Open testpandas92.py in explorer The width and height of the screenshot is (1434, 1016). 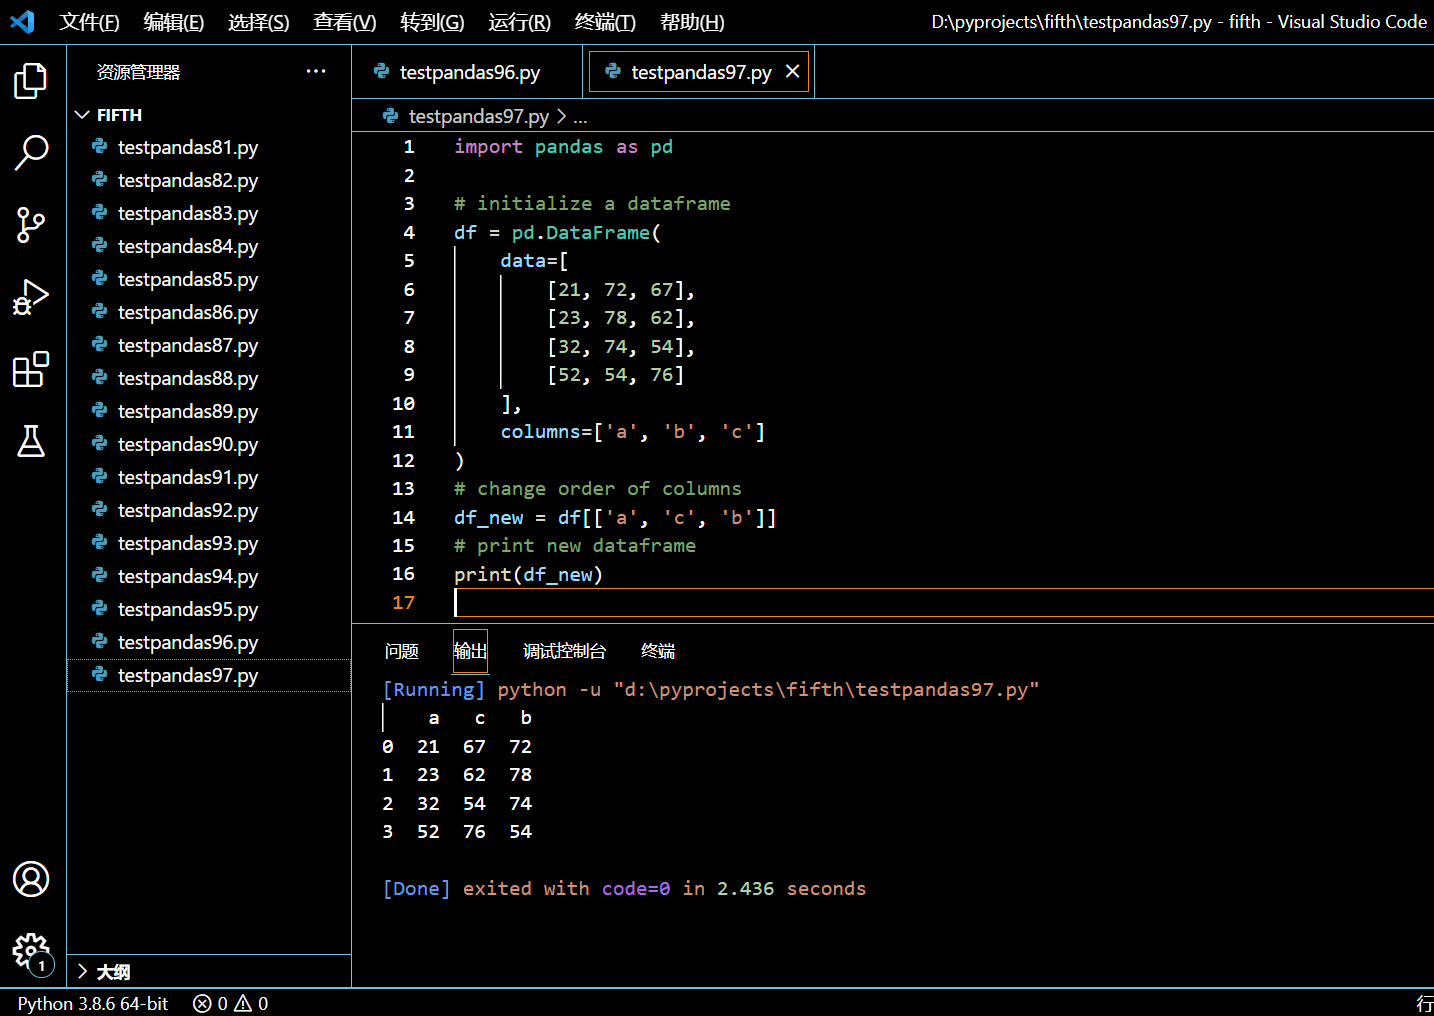[x=209, y=510]
